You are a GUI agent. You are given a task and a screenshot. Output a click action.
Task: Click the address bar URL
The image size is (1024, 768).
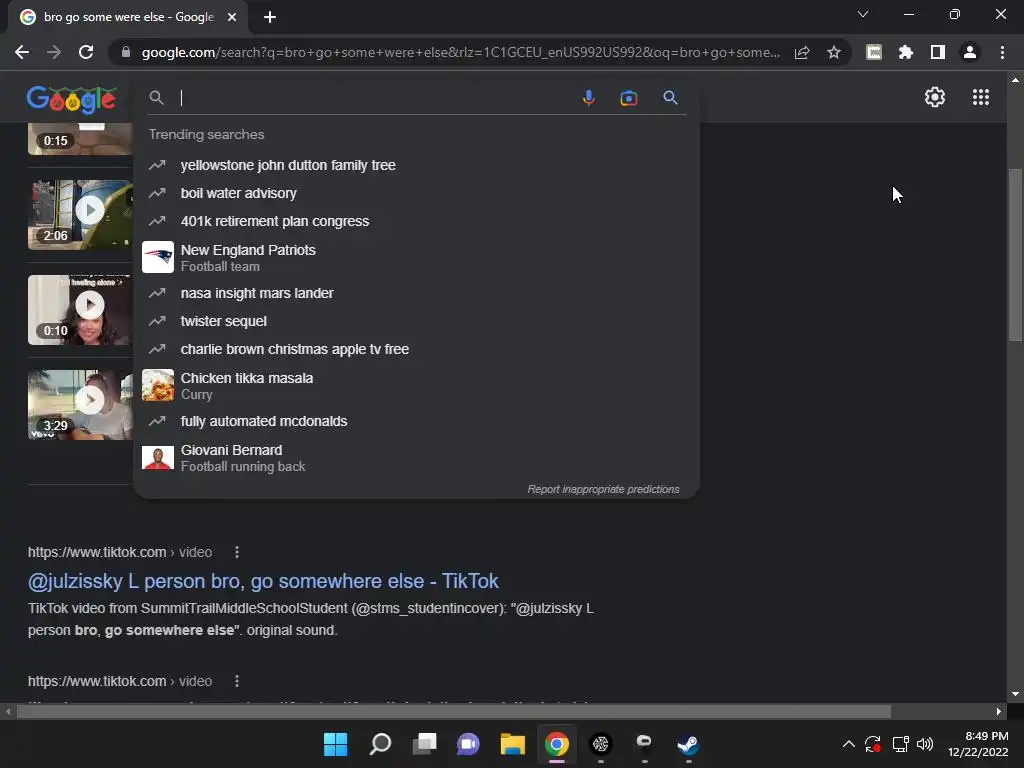[x=460, y=52]
